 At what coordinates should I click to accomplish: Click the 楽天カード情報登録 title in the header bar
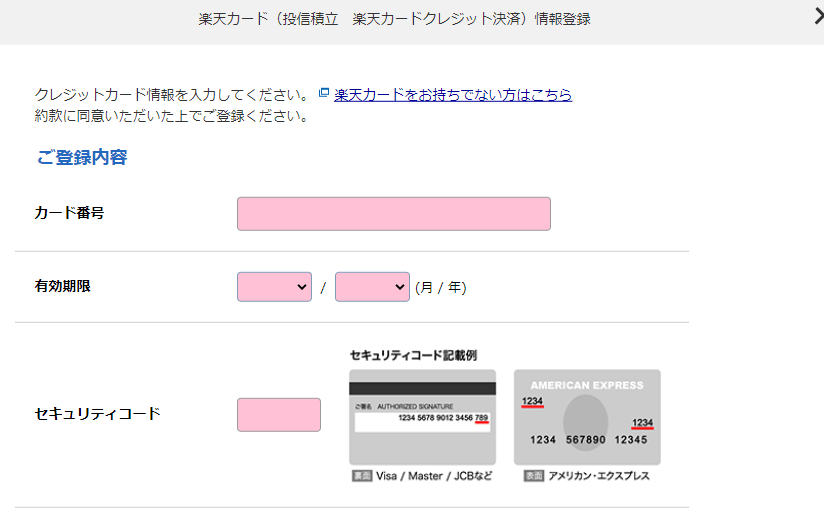click(394, 19)
